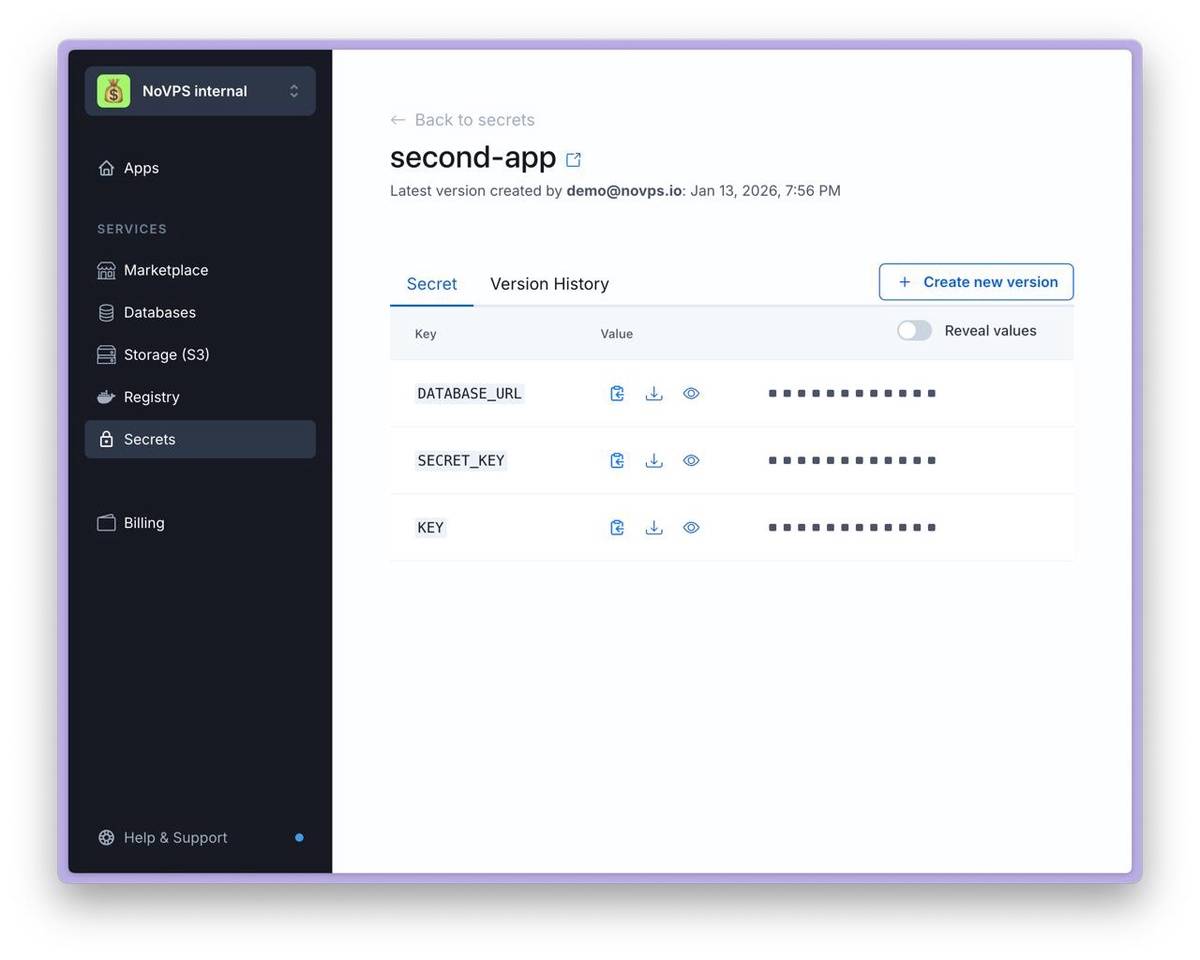
Task: Expand the NoVPS internal workspace switcher
Action: pyautogui.click(x=294, y=91)
